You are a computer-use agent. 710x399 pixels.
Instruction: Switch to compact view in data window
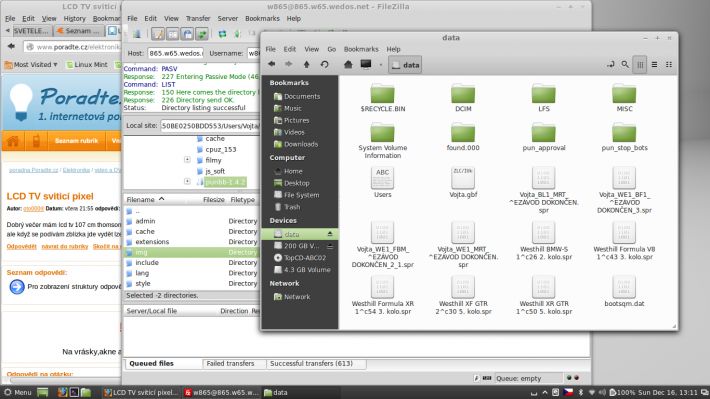tap(669, 65)
